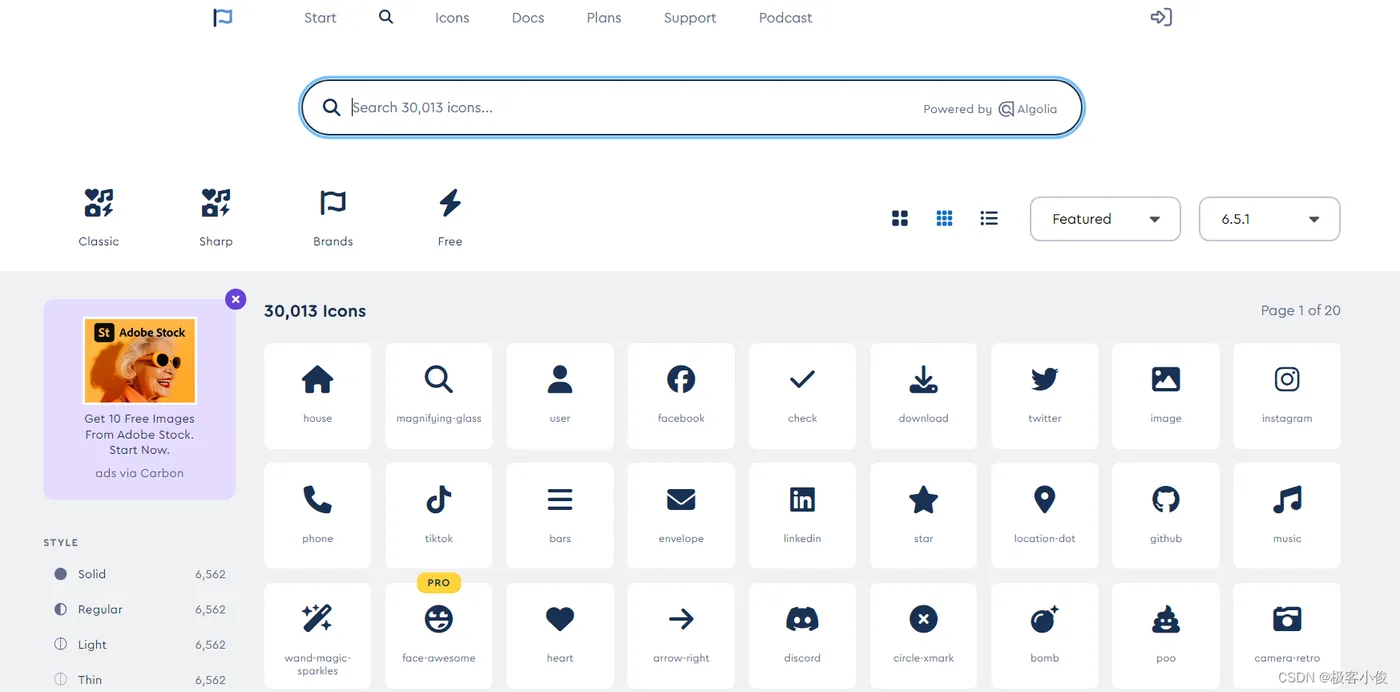The width and height of the screenshot is (1400, 692).
Task: Filter by Regular style
Action: tap(140, 609)
